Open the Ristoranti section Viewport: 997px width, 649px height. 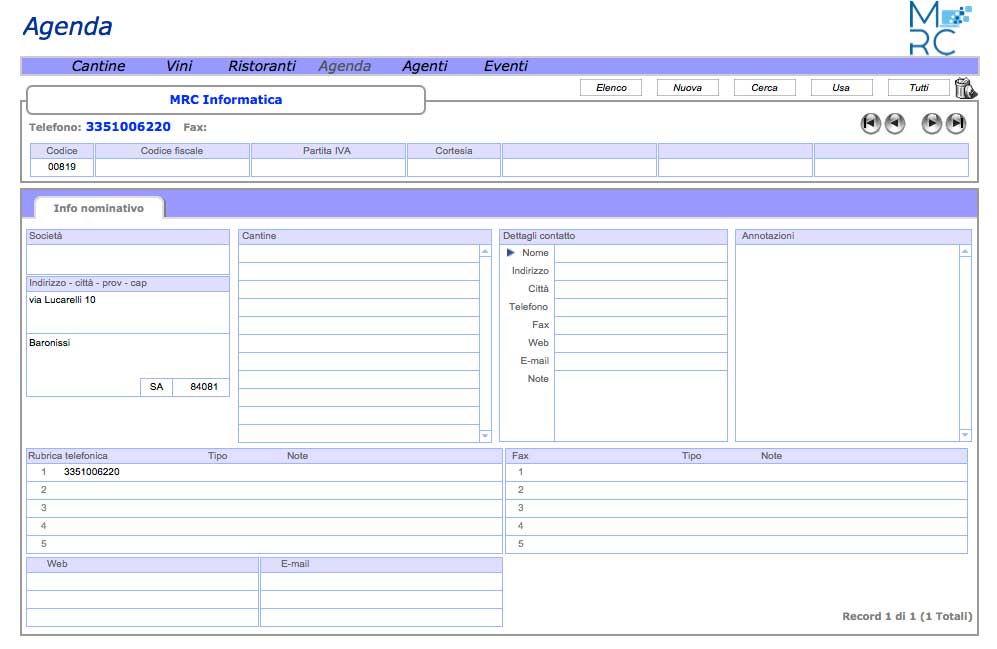pyautogui.click(x=262, y=66)
